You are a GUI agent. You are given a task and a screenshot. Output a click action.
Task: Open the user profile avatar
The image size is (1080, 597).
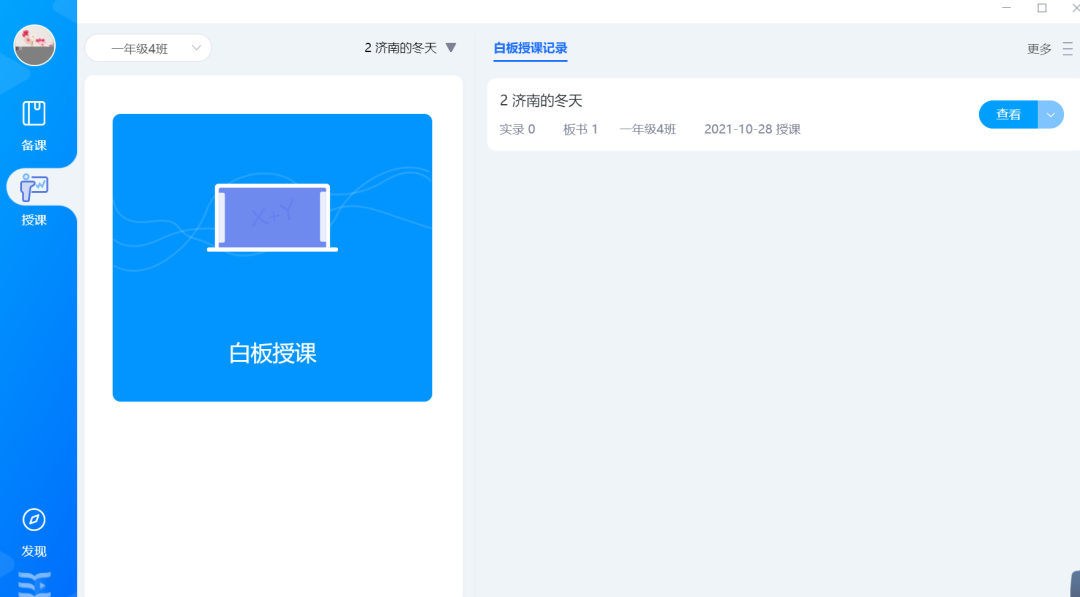click(x=34, y=45)
